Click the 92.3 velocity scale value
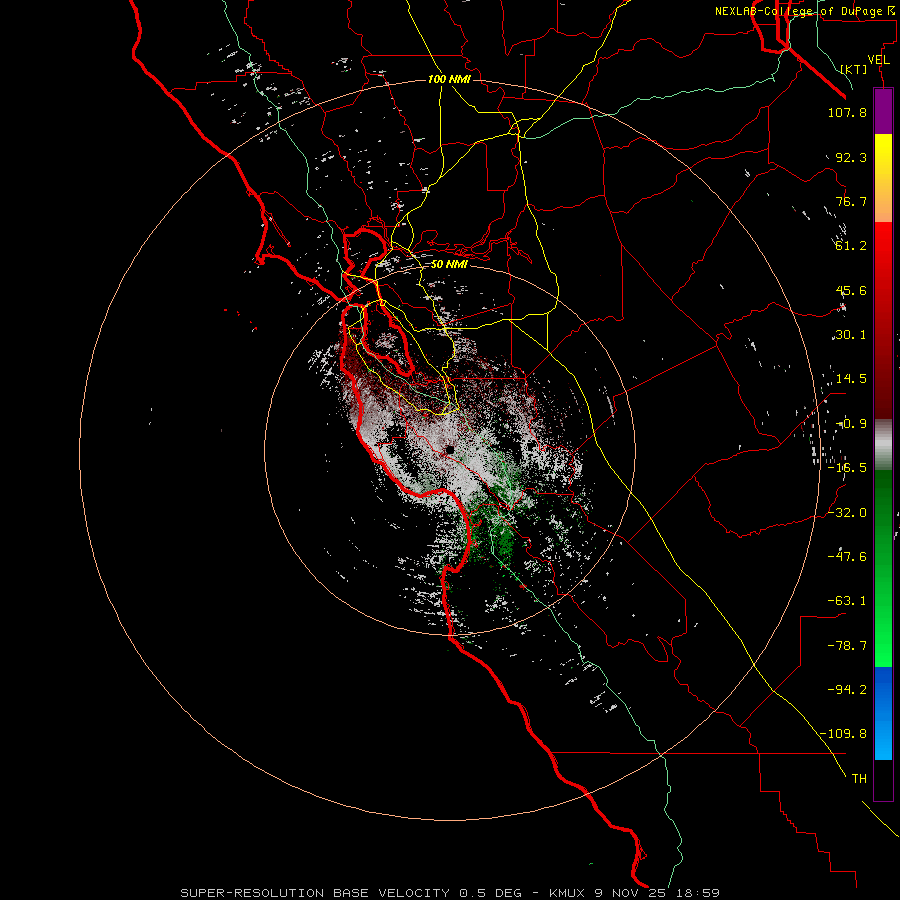 (851, 157)
